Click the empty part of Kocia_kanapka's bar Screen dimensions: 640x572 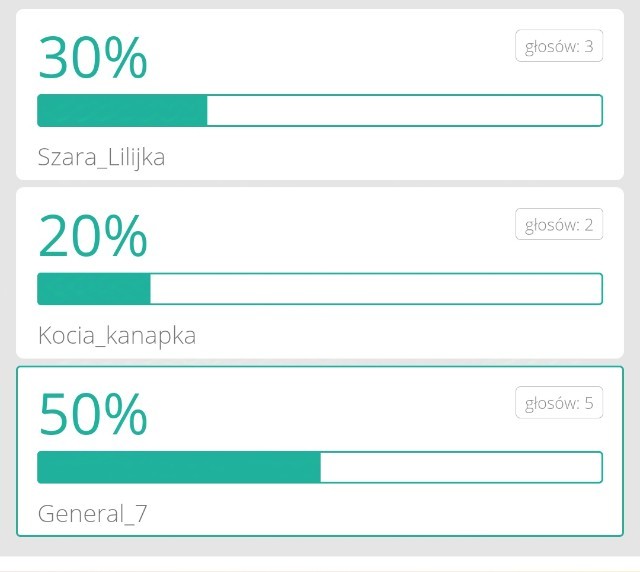(376, 289)
